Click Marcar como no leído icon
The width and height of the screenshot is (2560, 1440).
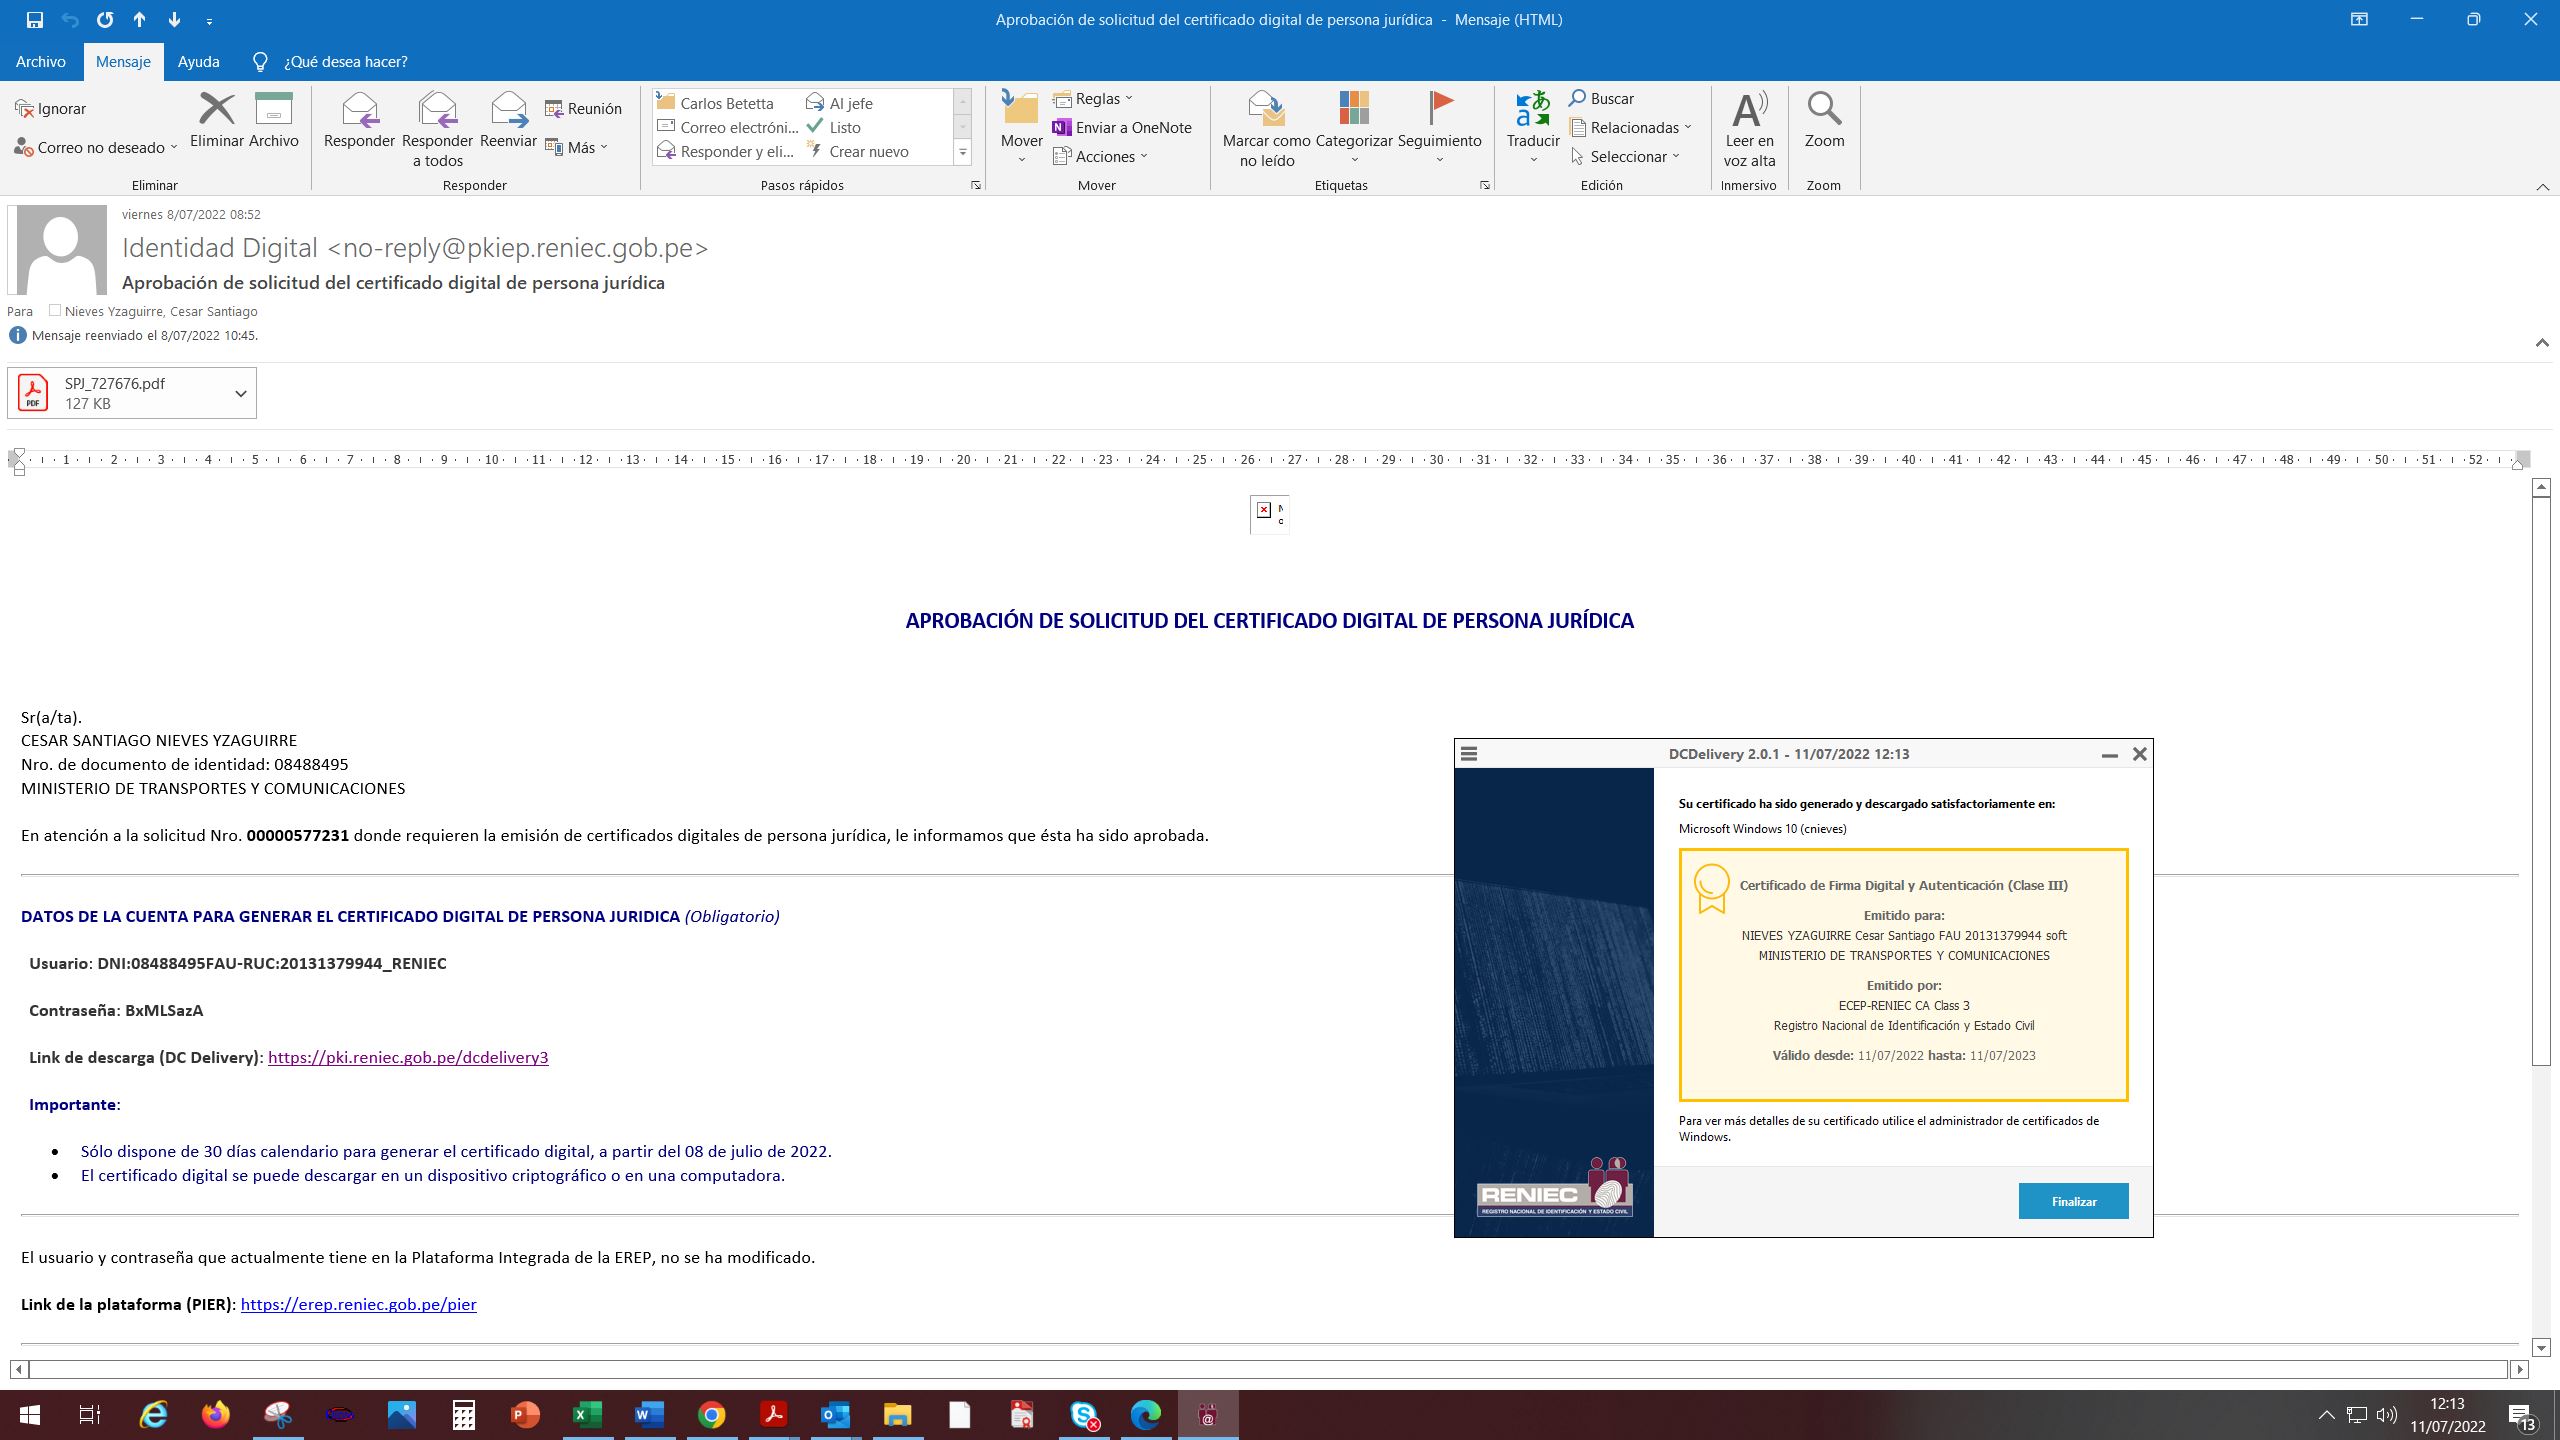tap(1266, 108)
